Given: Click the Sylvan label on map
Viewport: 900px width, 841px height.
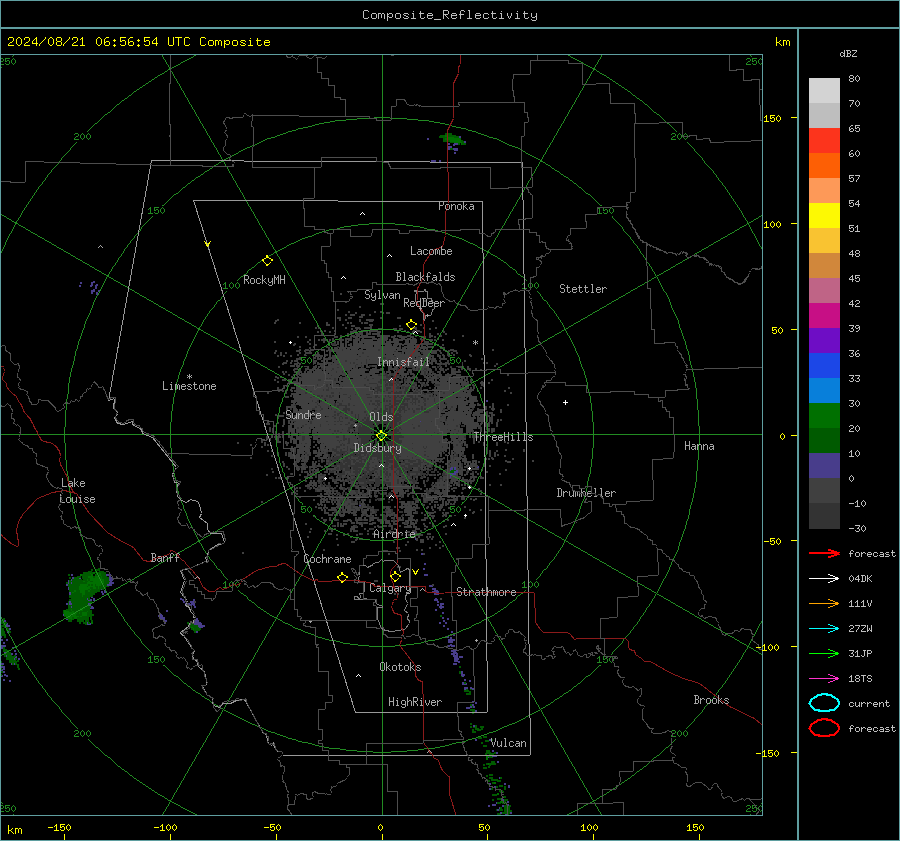Looking at the screenshot, I should 382,295.
